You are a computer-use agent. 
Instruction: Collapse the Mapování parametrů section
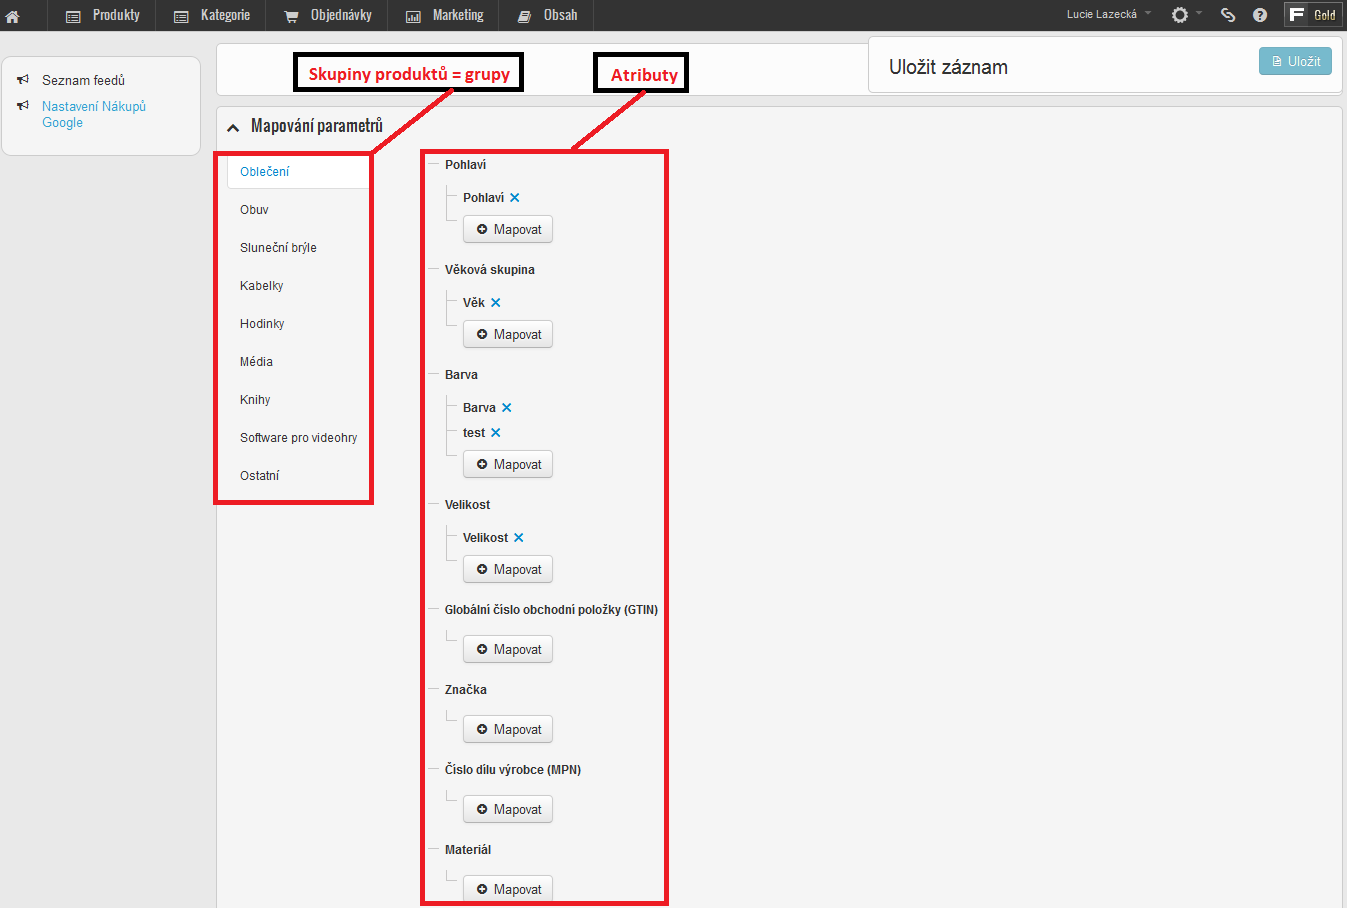233,127
